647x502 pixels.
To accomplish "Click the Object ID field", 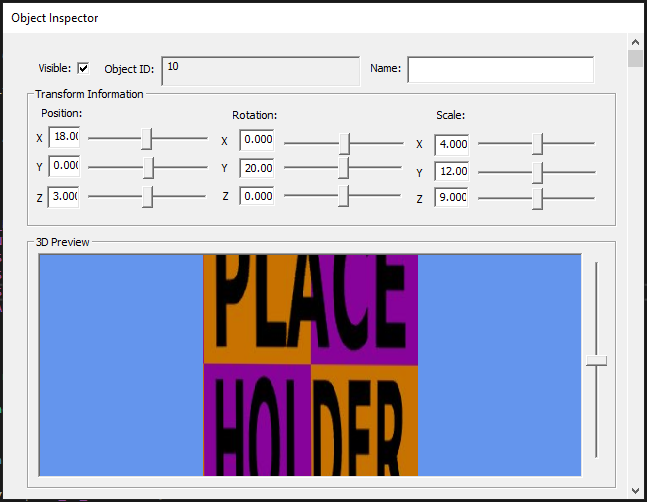I will click(x=260, y=70).
